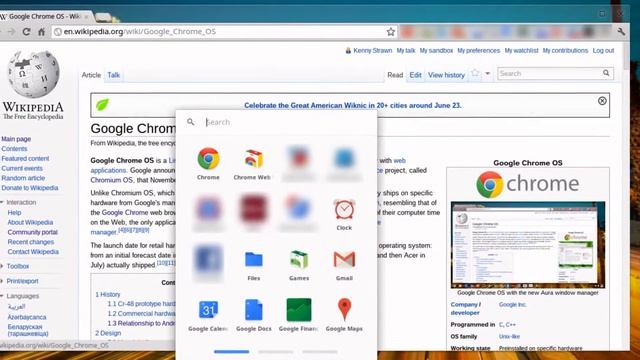Open My sandbox link

[x=436, y=51]
